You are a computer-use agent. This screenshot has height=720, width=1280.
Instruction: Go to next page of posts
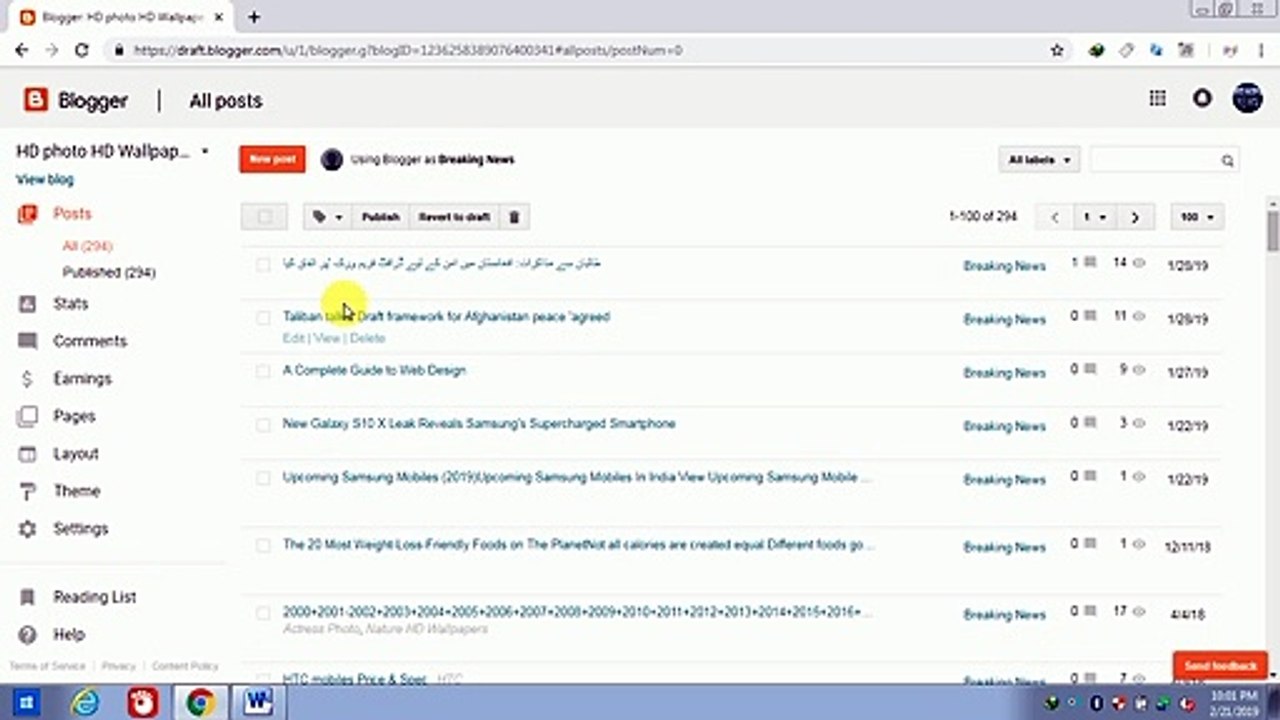click(x=1135, y=217)
